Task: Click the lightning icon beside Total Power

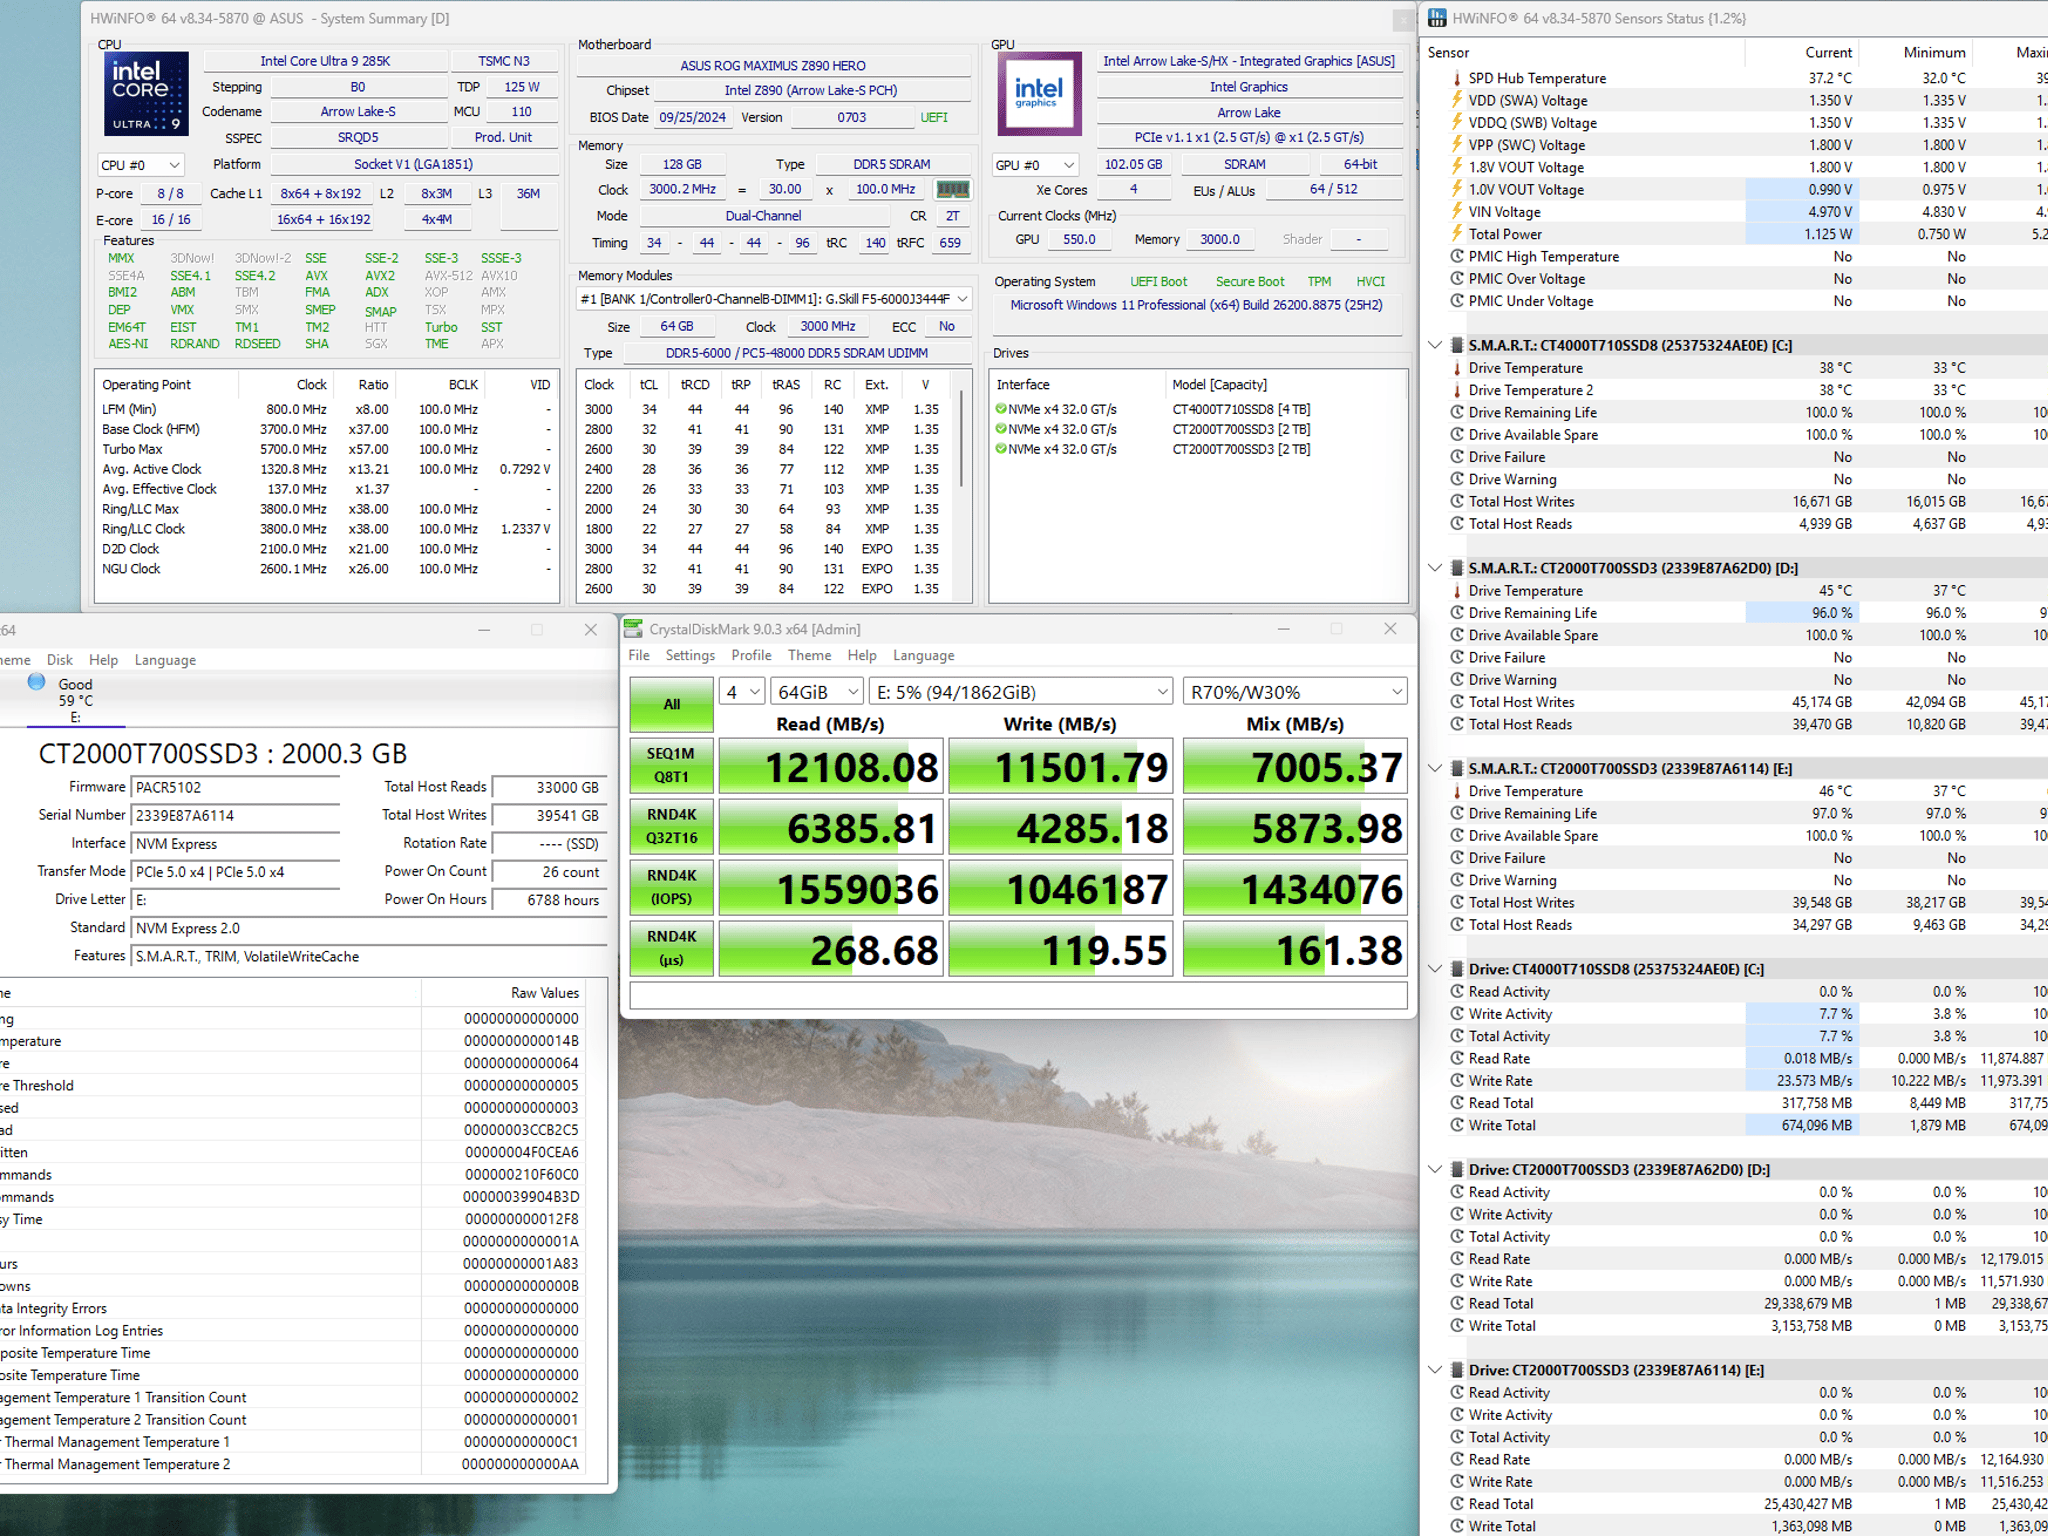Action: click(1457, 234)
